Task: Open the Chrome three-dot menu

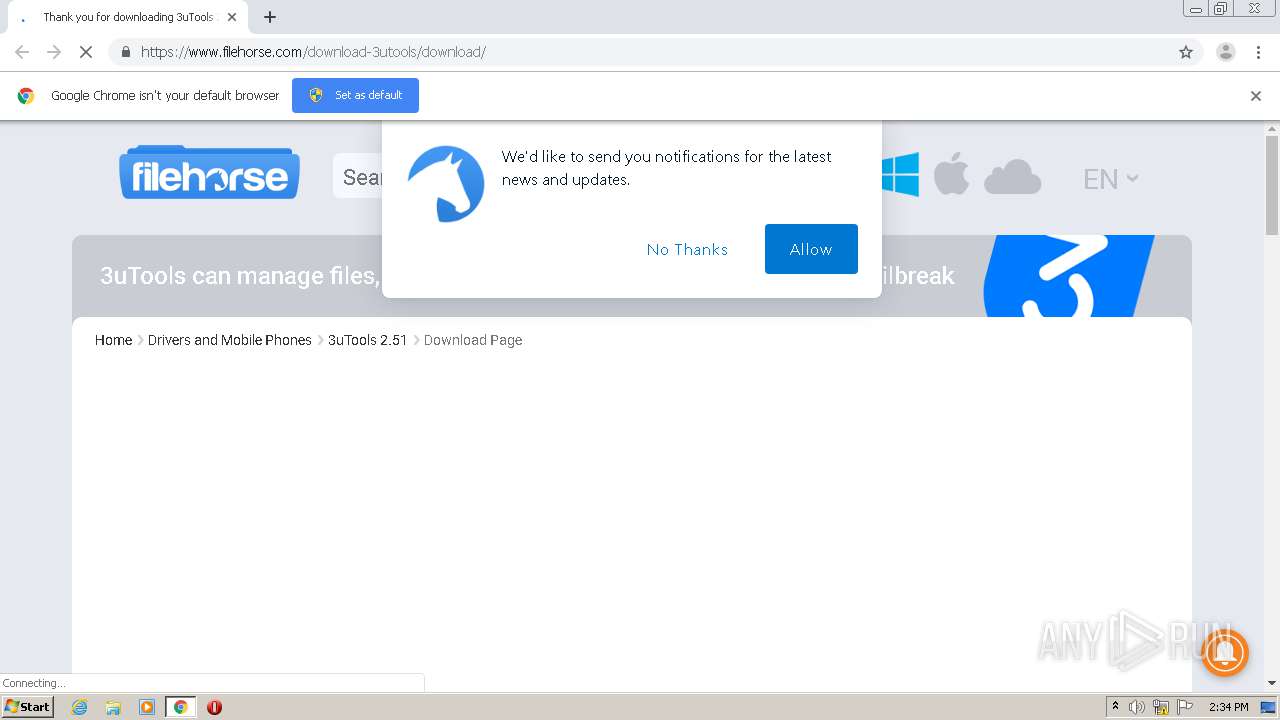Action: point(1259,52)
